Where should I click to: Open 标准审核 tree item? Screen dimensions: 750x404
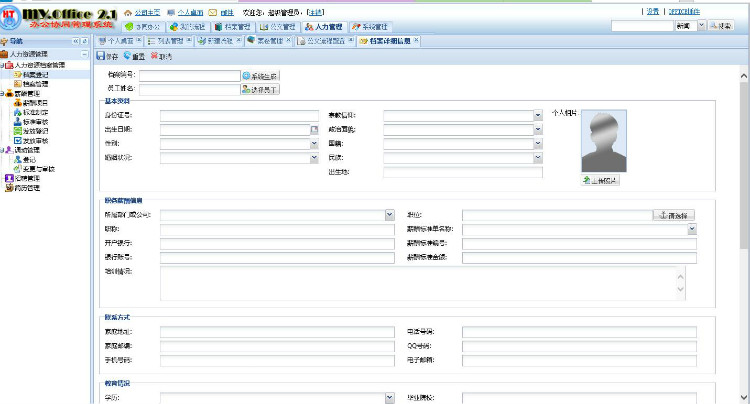click(31, 122)
